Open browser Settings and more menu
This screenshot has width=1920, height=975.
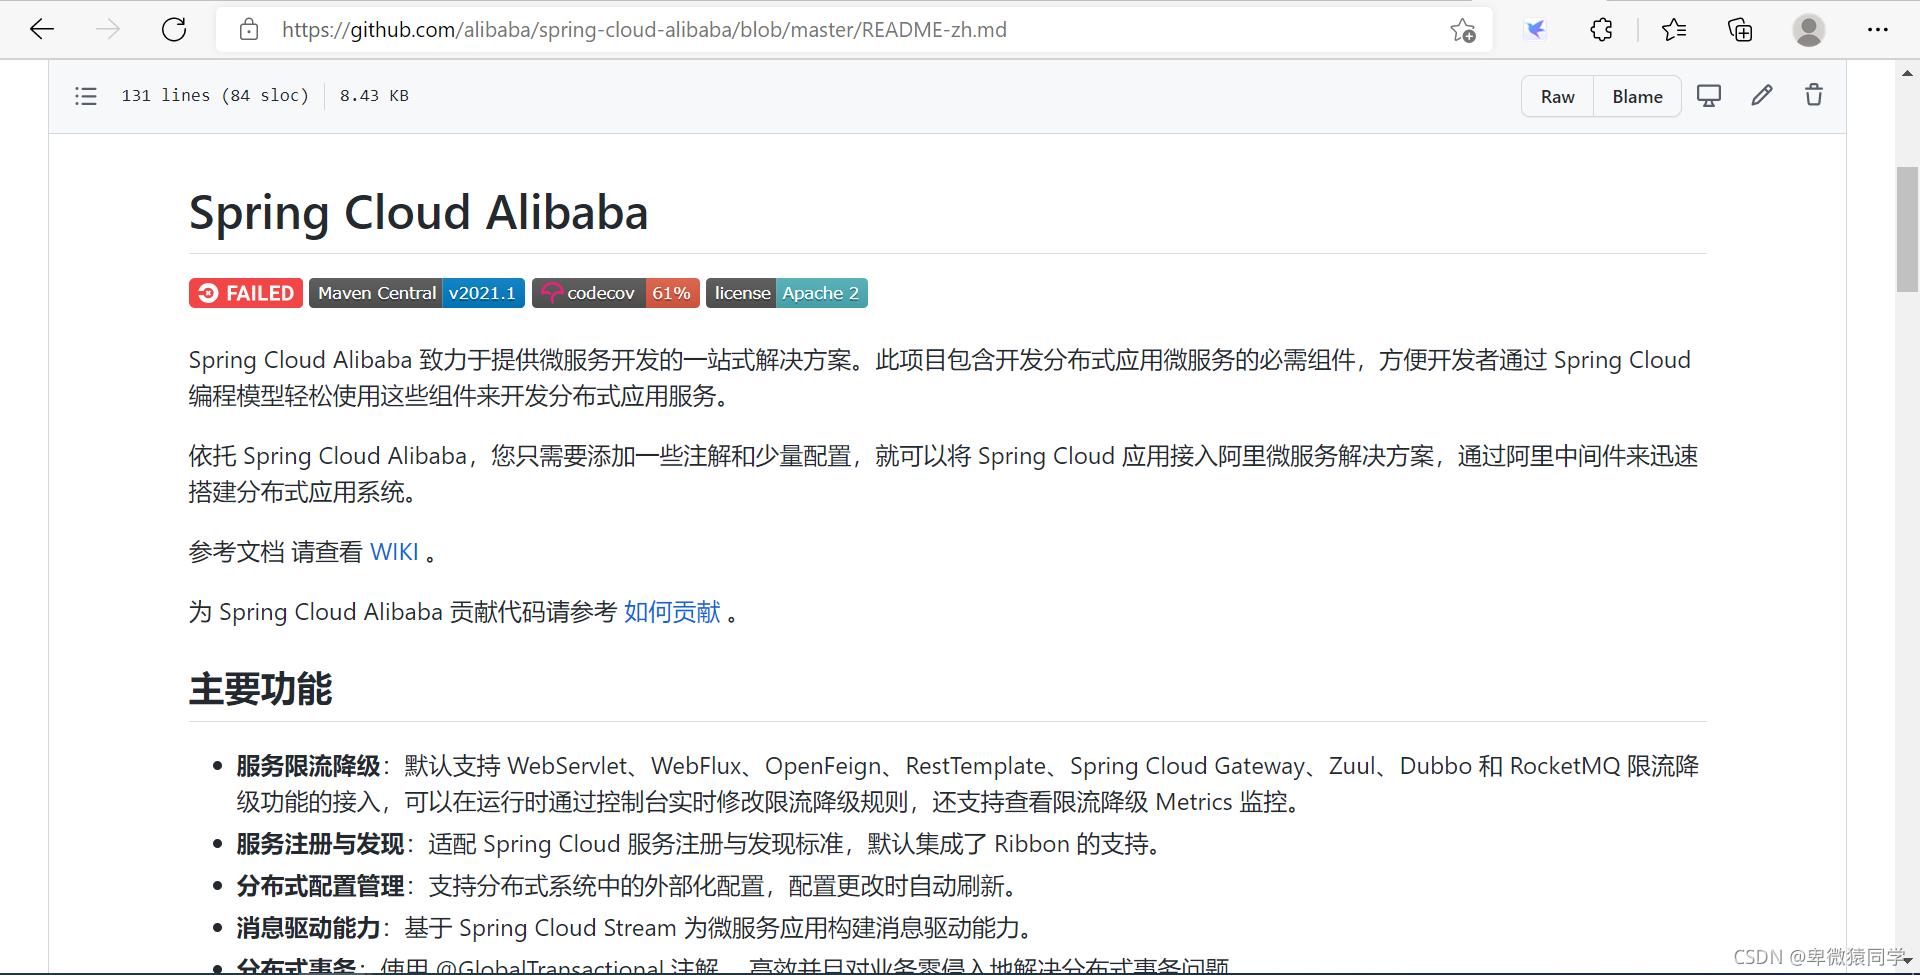tap(1877, 30)
